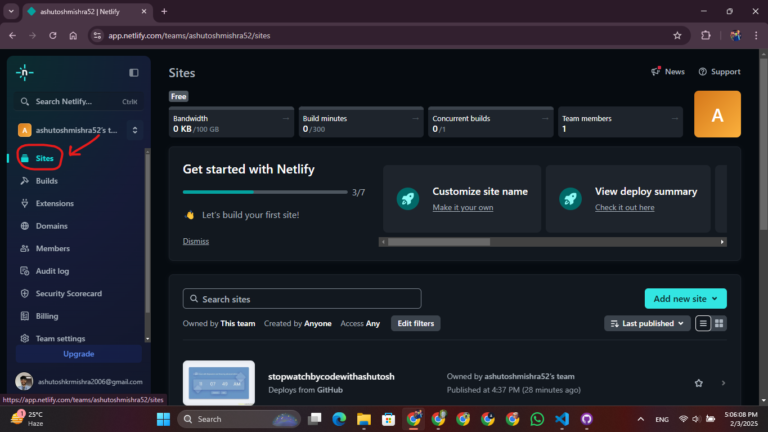Open News announcements megaphone icon
This screenshot has width=768, height=432.
[x=656, y=72]
